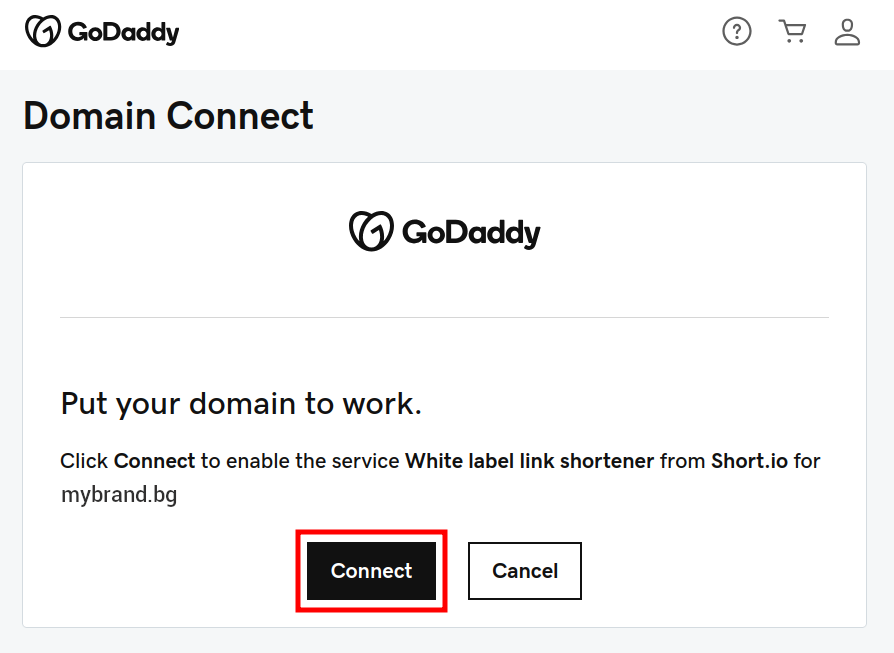
Task: Click Put your domain to work heading
Action: point(240,404)
